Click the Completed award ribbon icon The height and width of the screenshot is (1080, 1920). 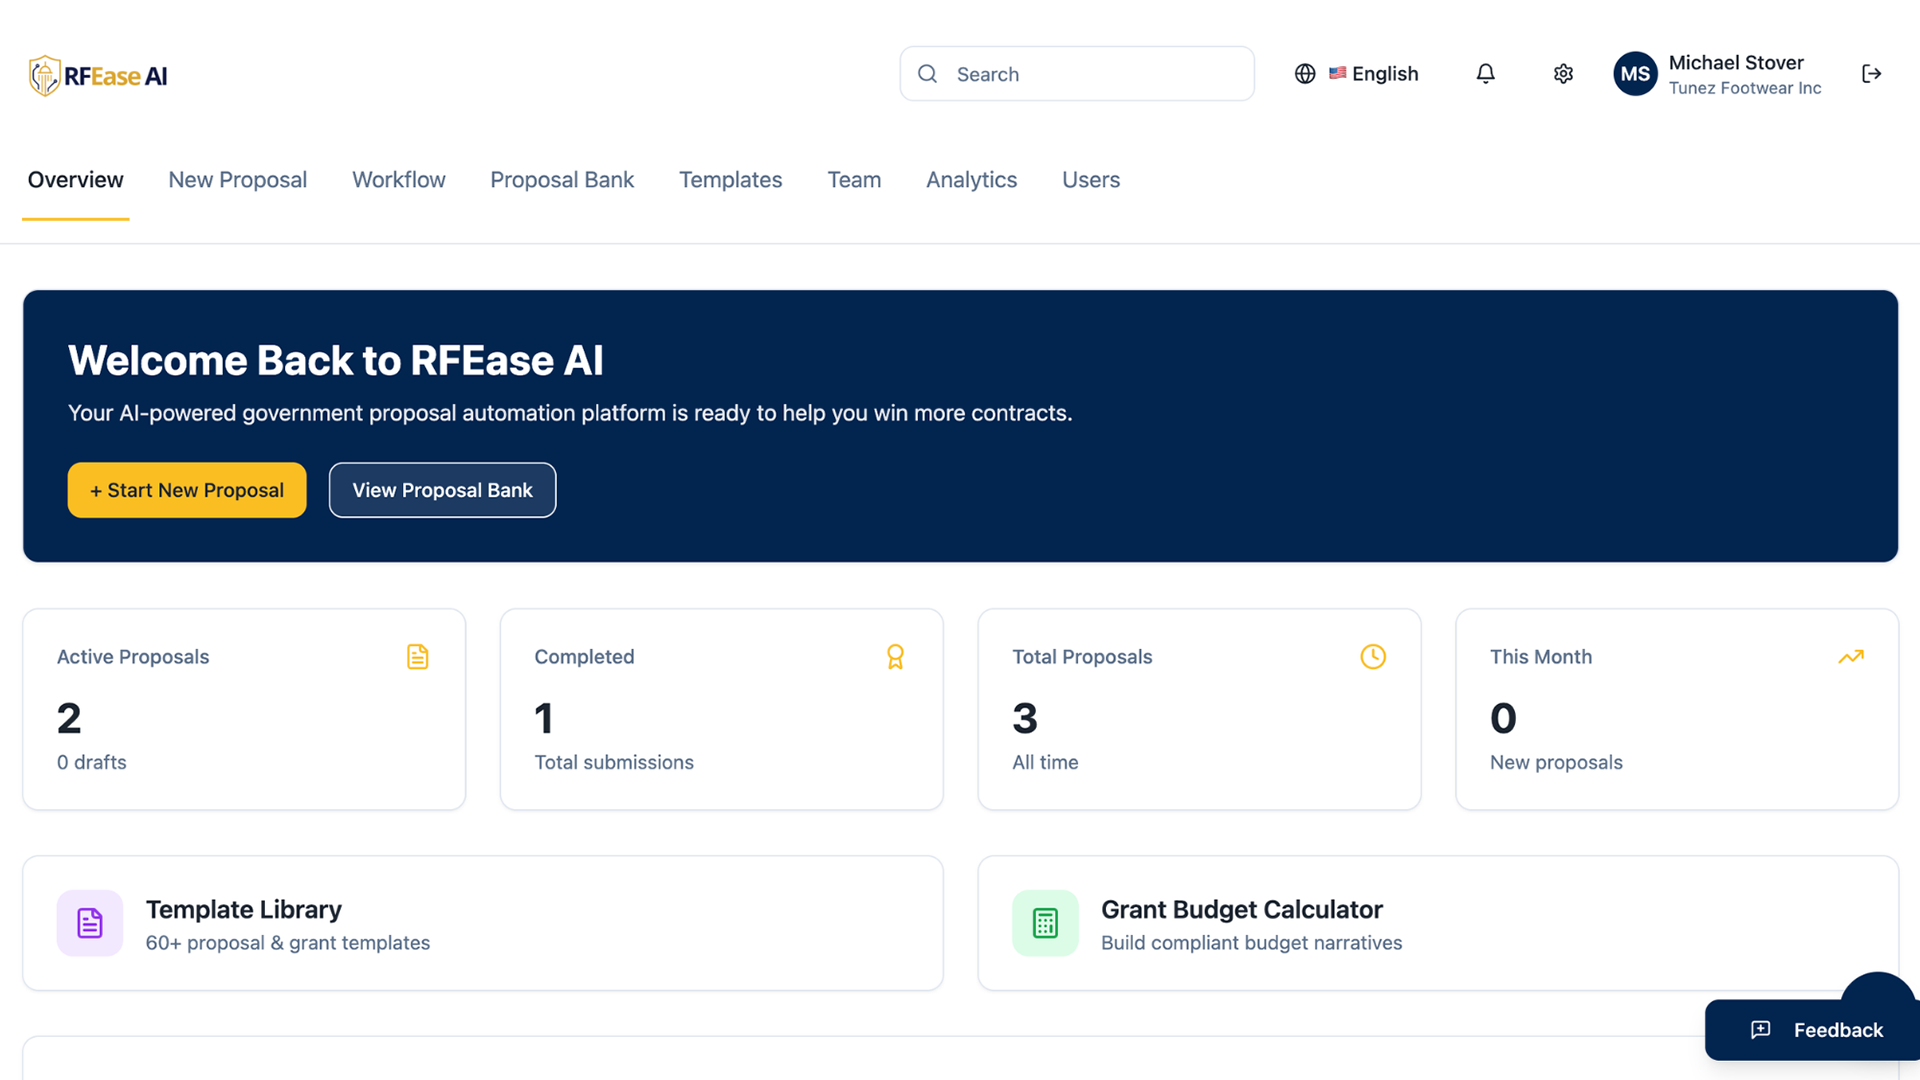coord(895,657)
